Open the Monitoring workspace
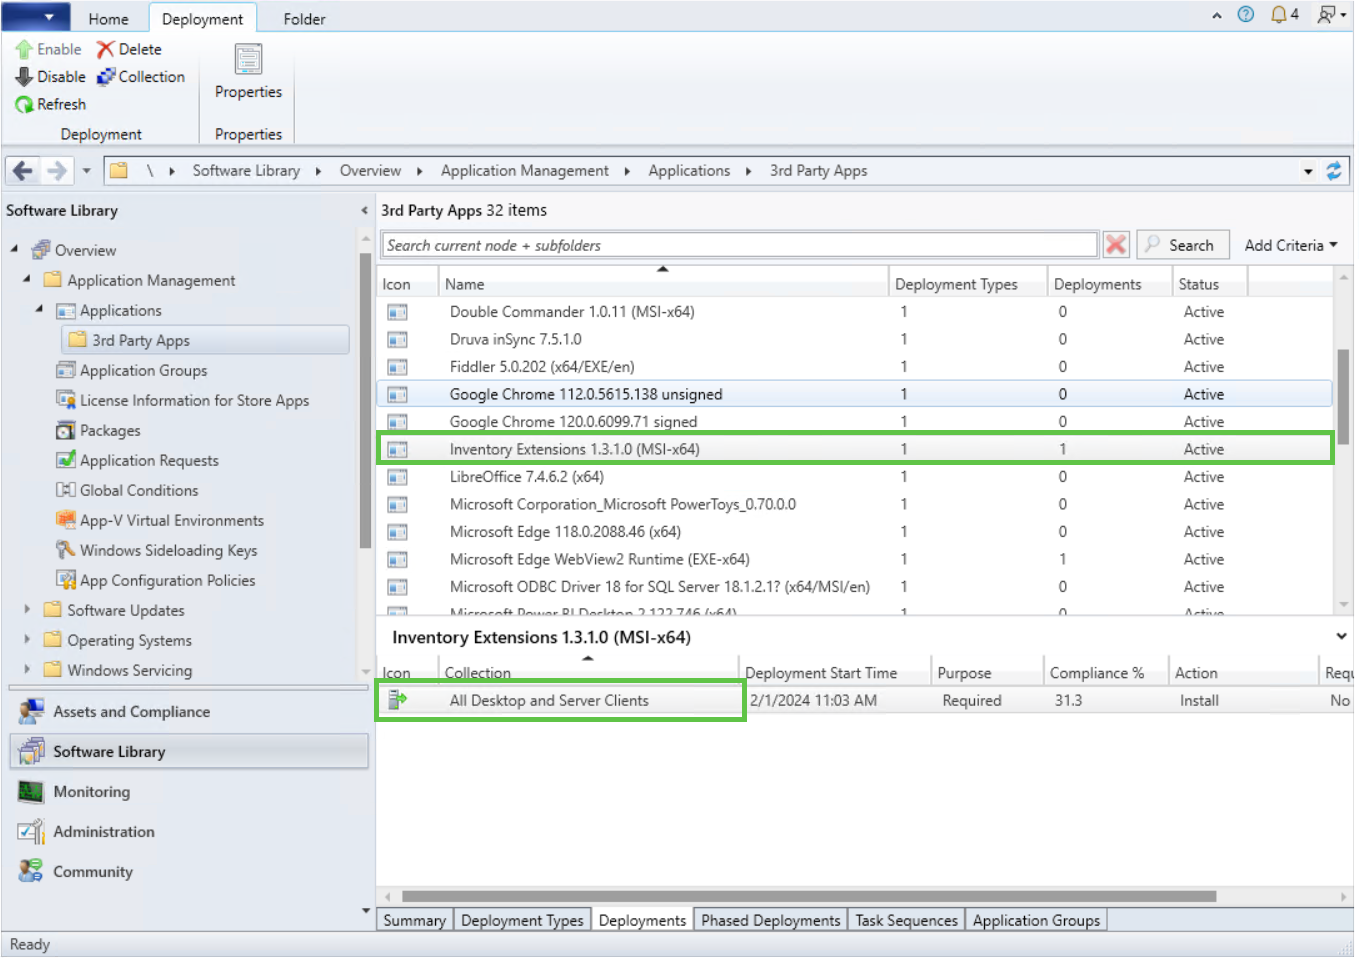The width and height of the screenshot is (1359, 958). click(x=92, y=792)
